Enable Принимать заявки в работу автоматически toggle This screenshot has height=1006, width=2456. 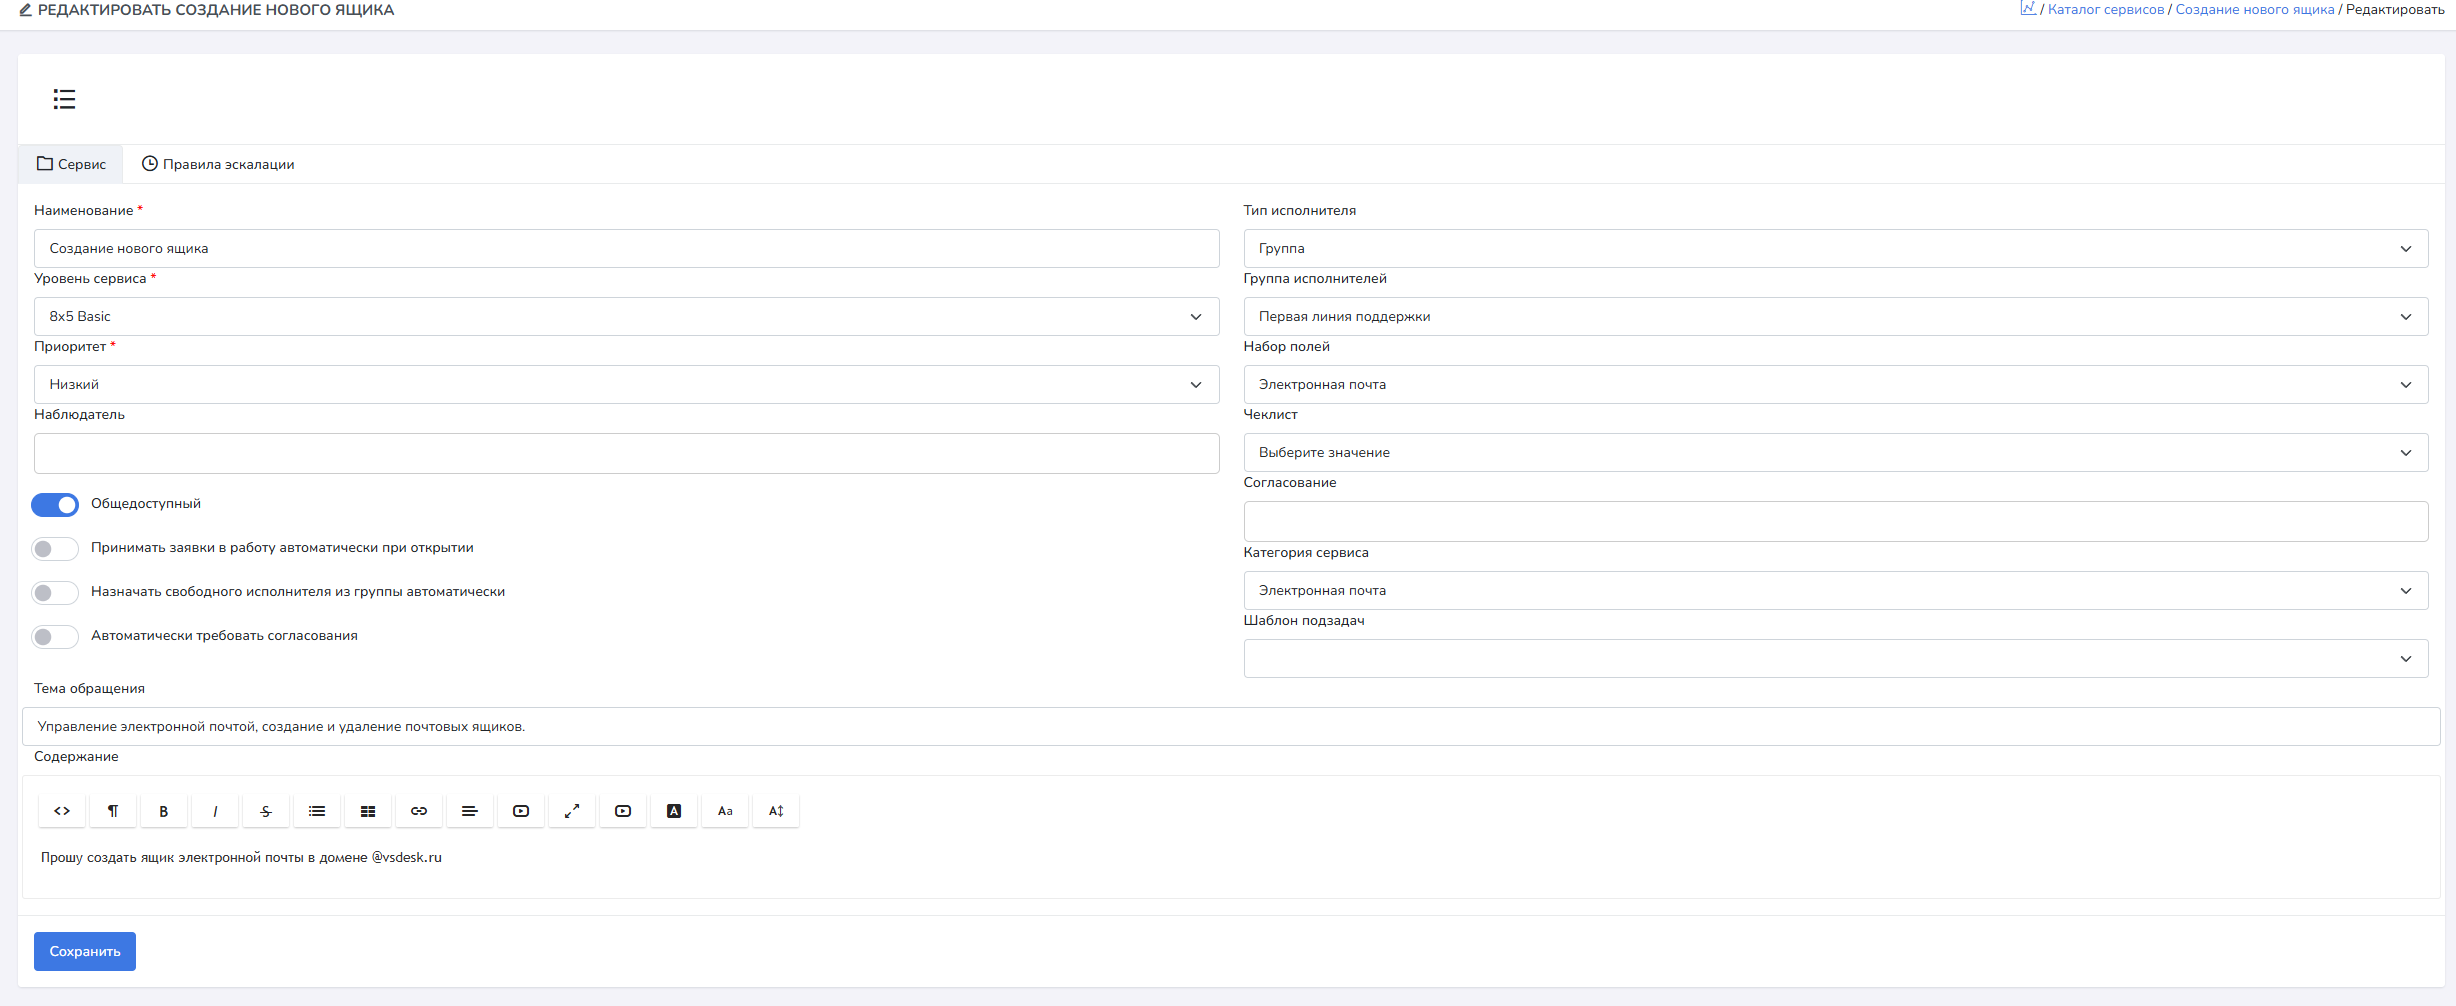(55, 549)
